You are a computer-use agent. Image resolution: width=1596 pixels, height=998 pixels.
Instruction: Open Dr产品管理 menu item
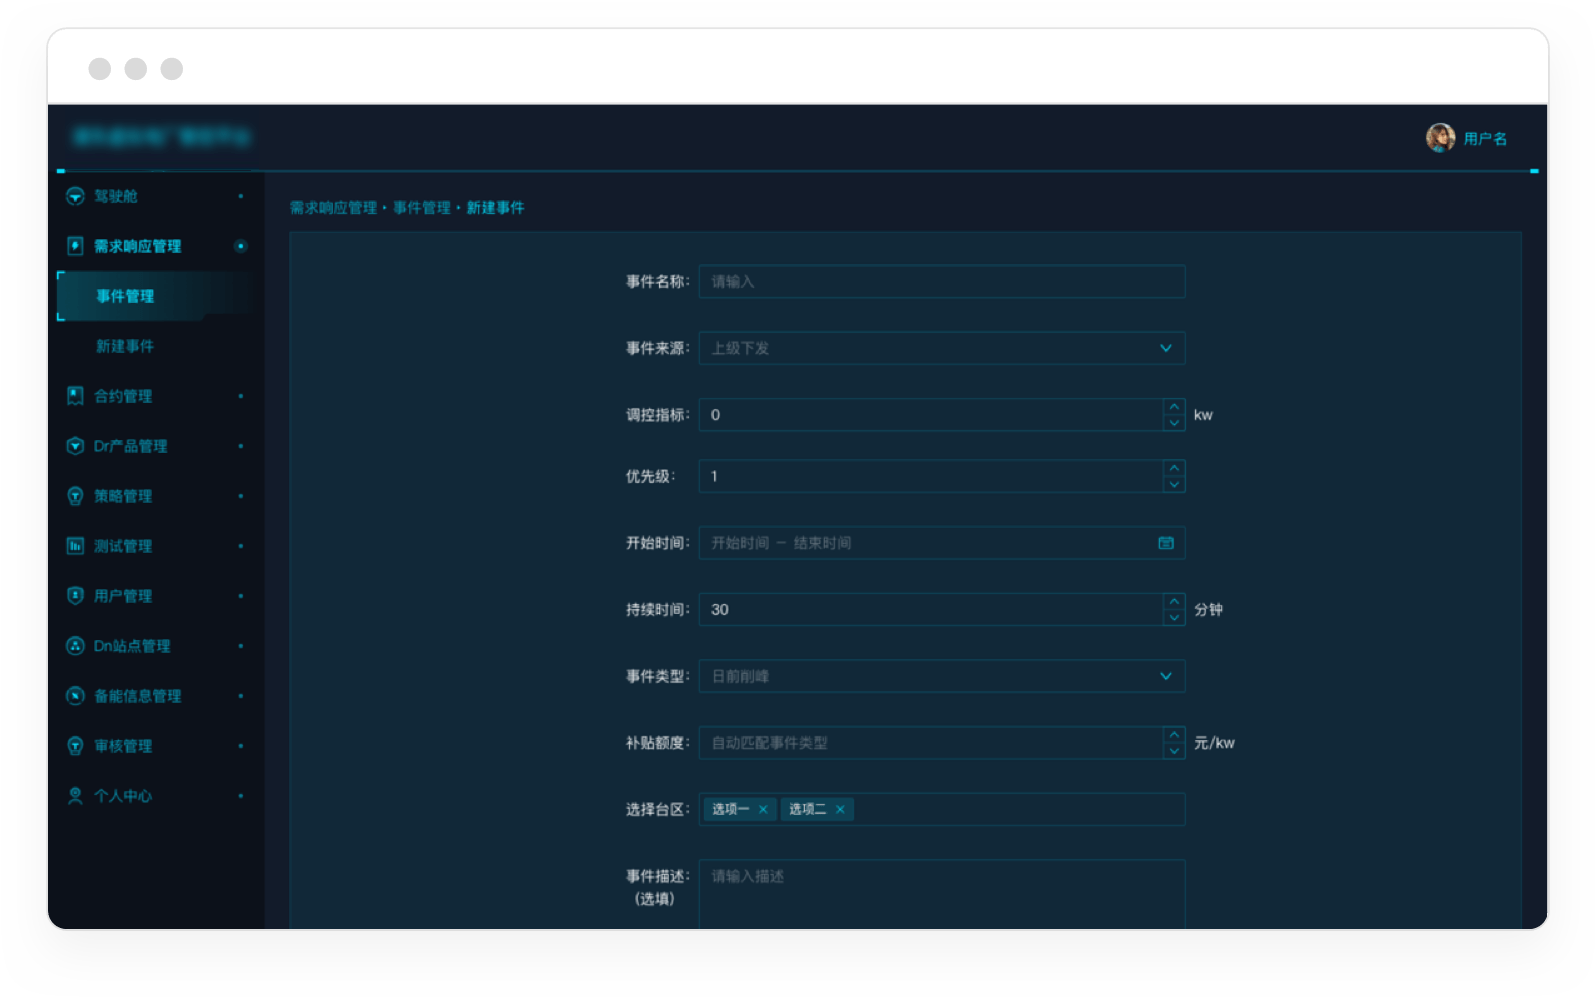click(x=155, y=446)
